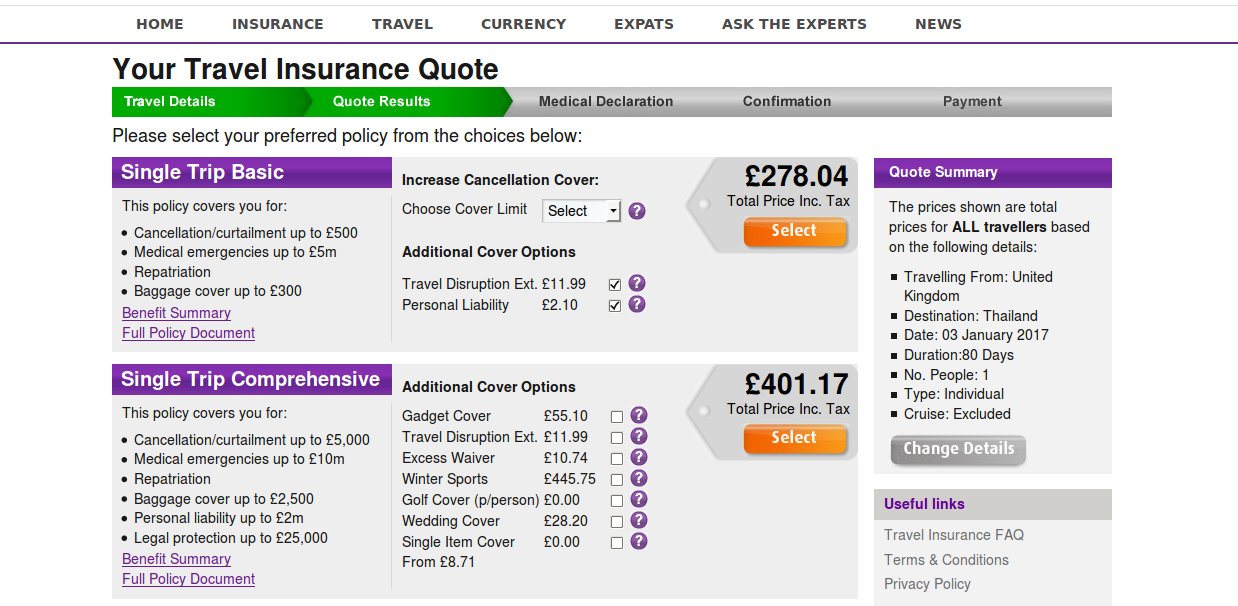
Task: Open the Choose Cover Limit Select dropdown
Action: (582, 211)
